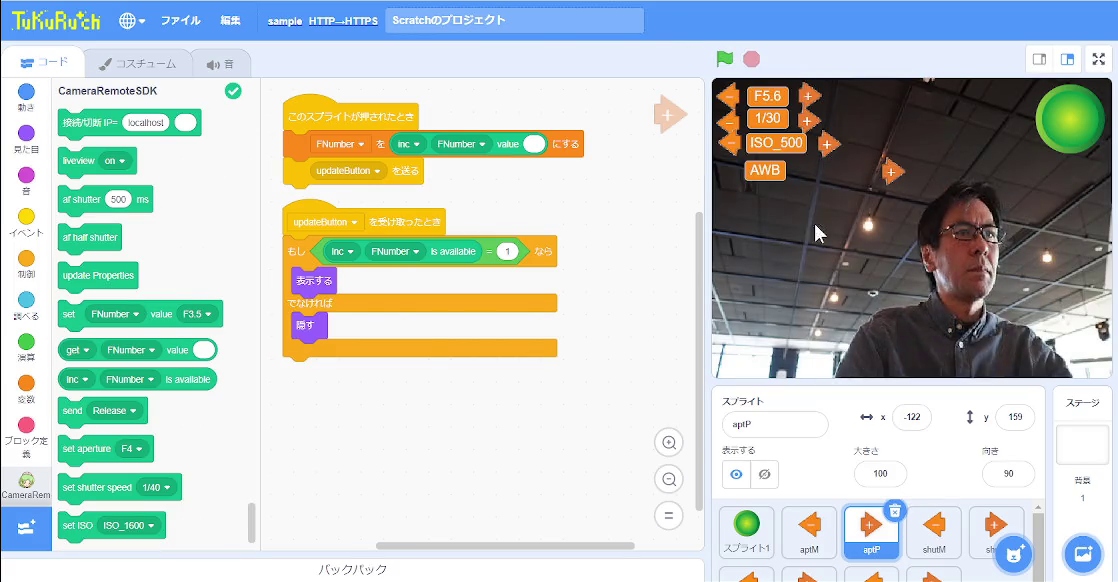Expand the liveview on dropdown
Image resolution: width=1118 pixels, height=582 pixels.
pyautogui.click(x=115, y=160)
